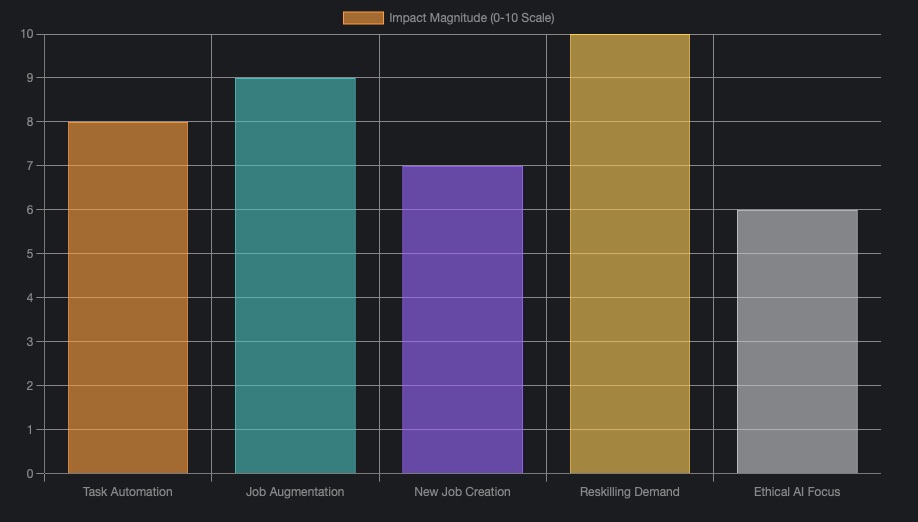Select the Job Augmentation axis label
The width and height of the screenshot is (918, 522).
295,492
